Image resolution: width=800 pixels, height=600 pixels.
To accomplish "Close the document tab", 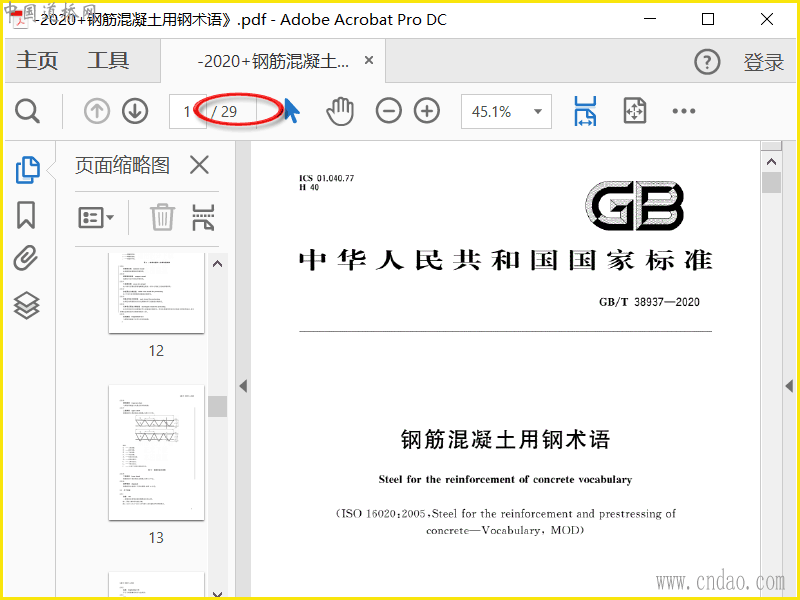I will (369, 60).
